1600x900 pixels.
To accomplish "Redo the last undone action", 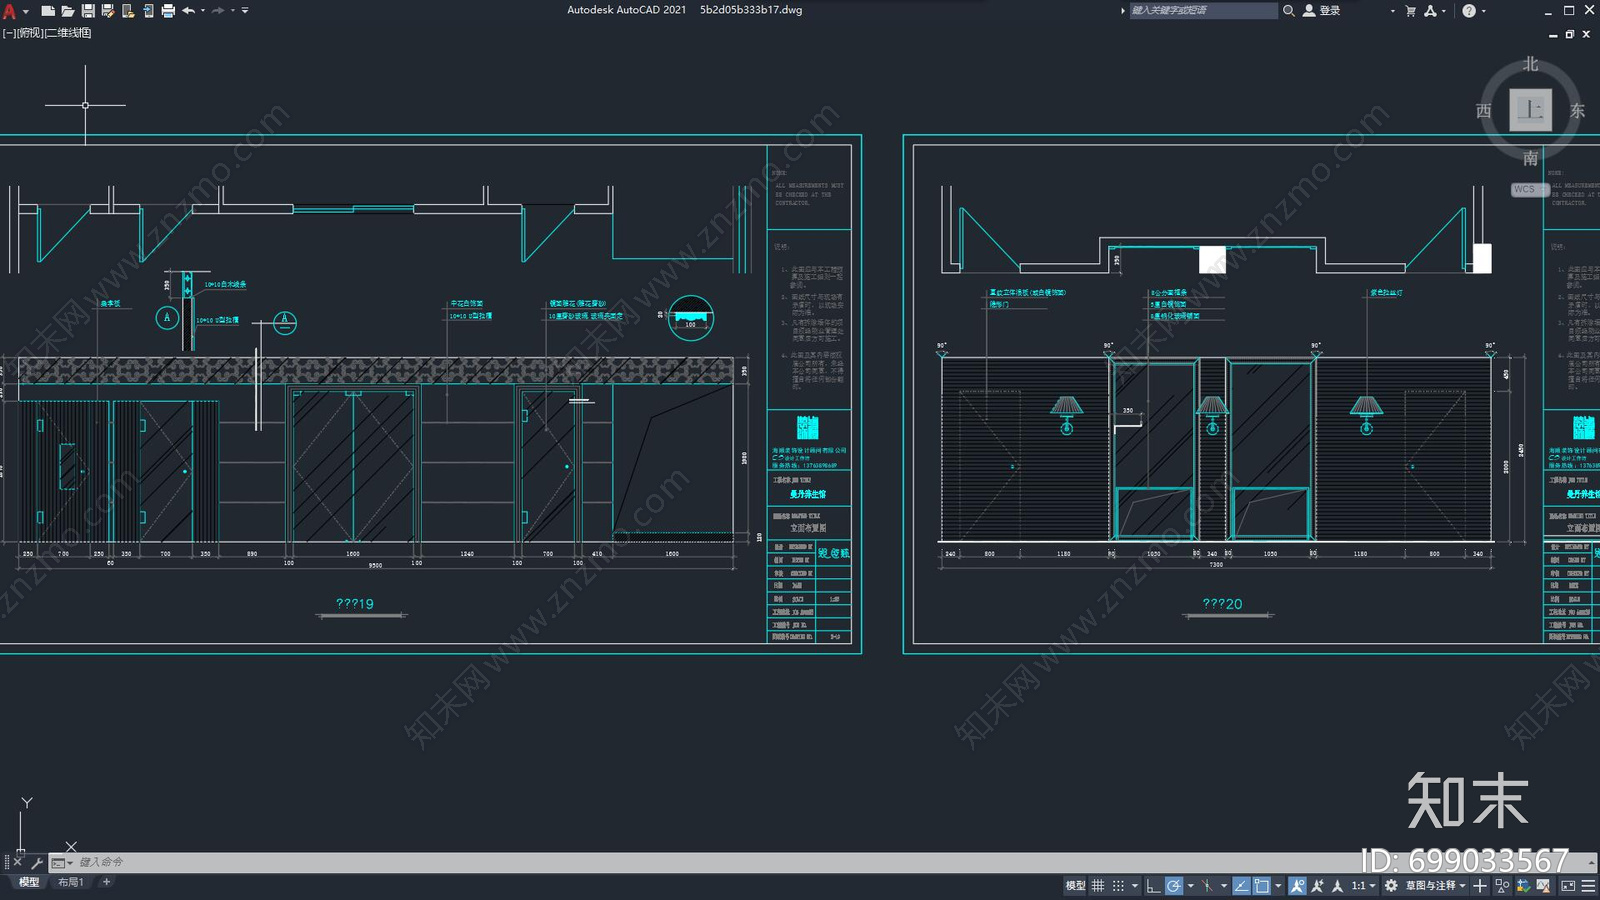I will (218, 11).
